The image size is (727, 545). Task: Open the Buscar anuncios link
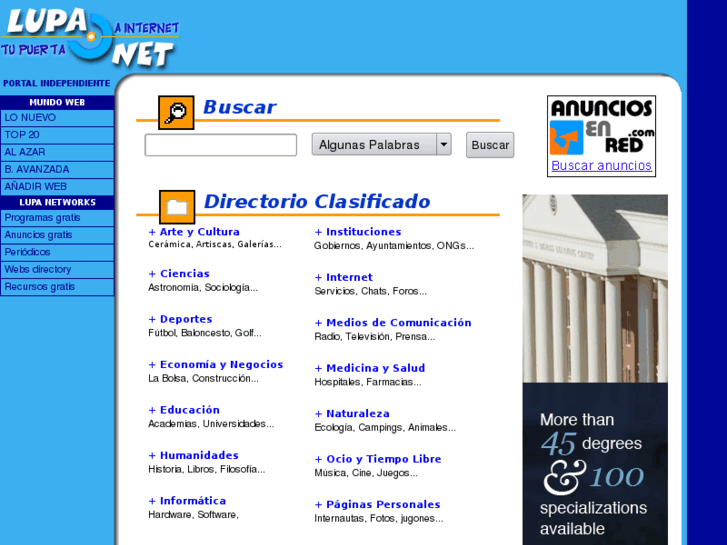[601, 166]
